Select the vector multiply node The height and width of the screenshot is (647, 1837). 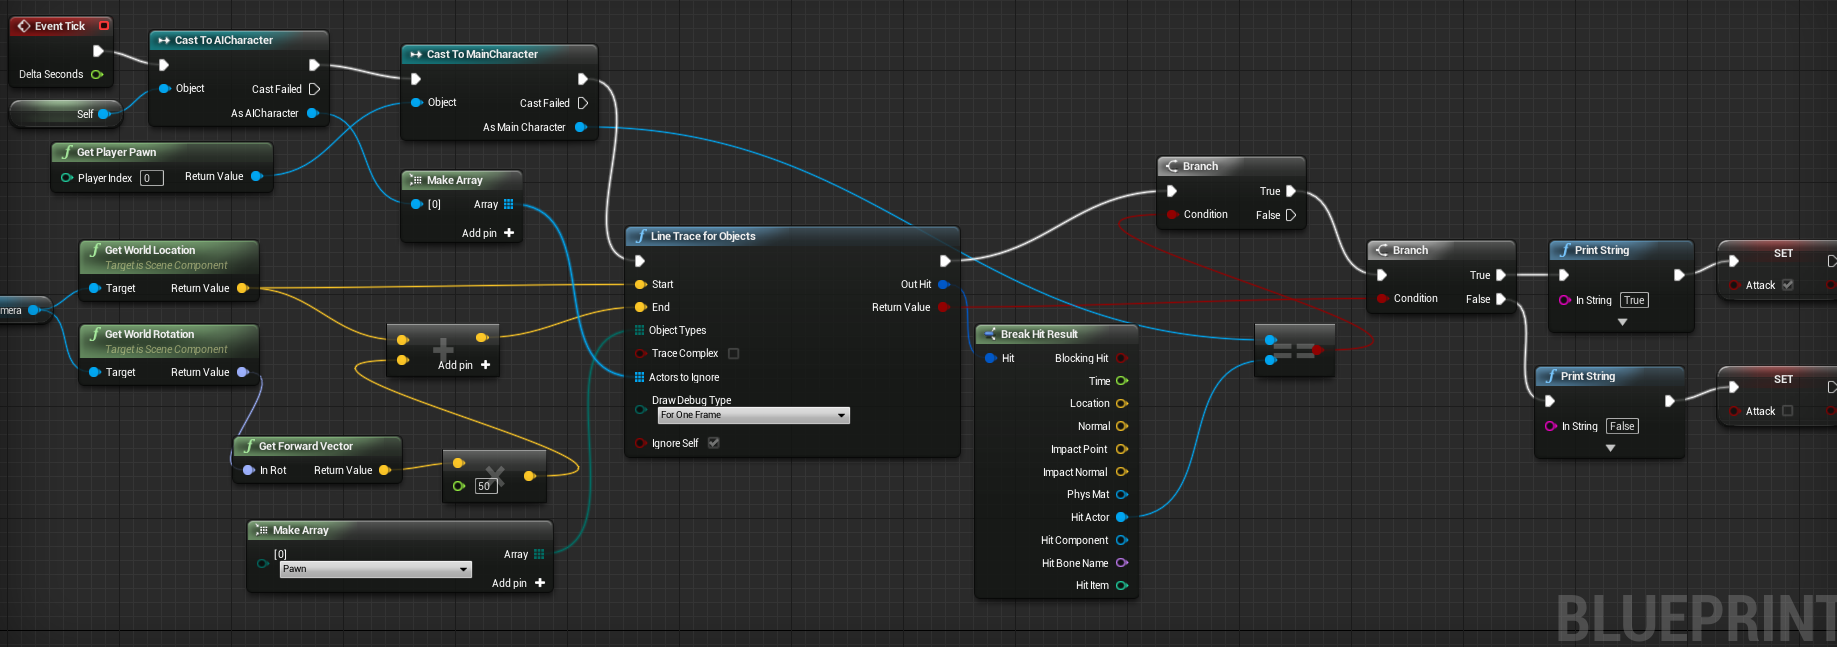click(x=494, y=475)
